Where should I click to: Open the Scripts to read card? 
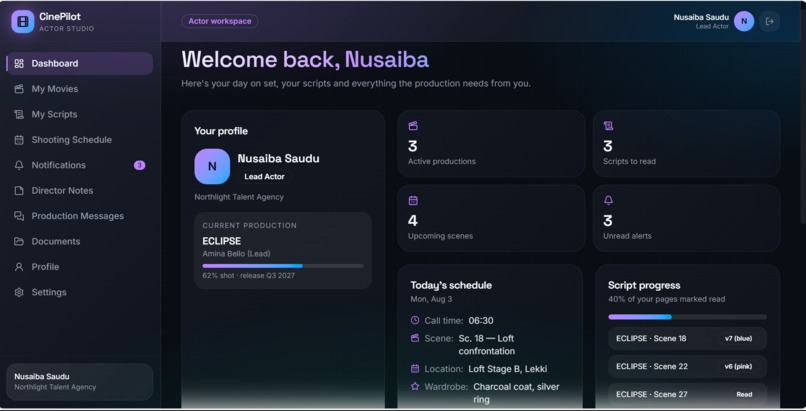pos(686,144)
